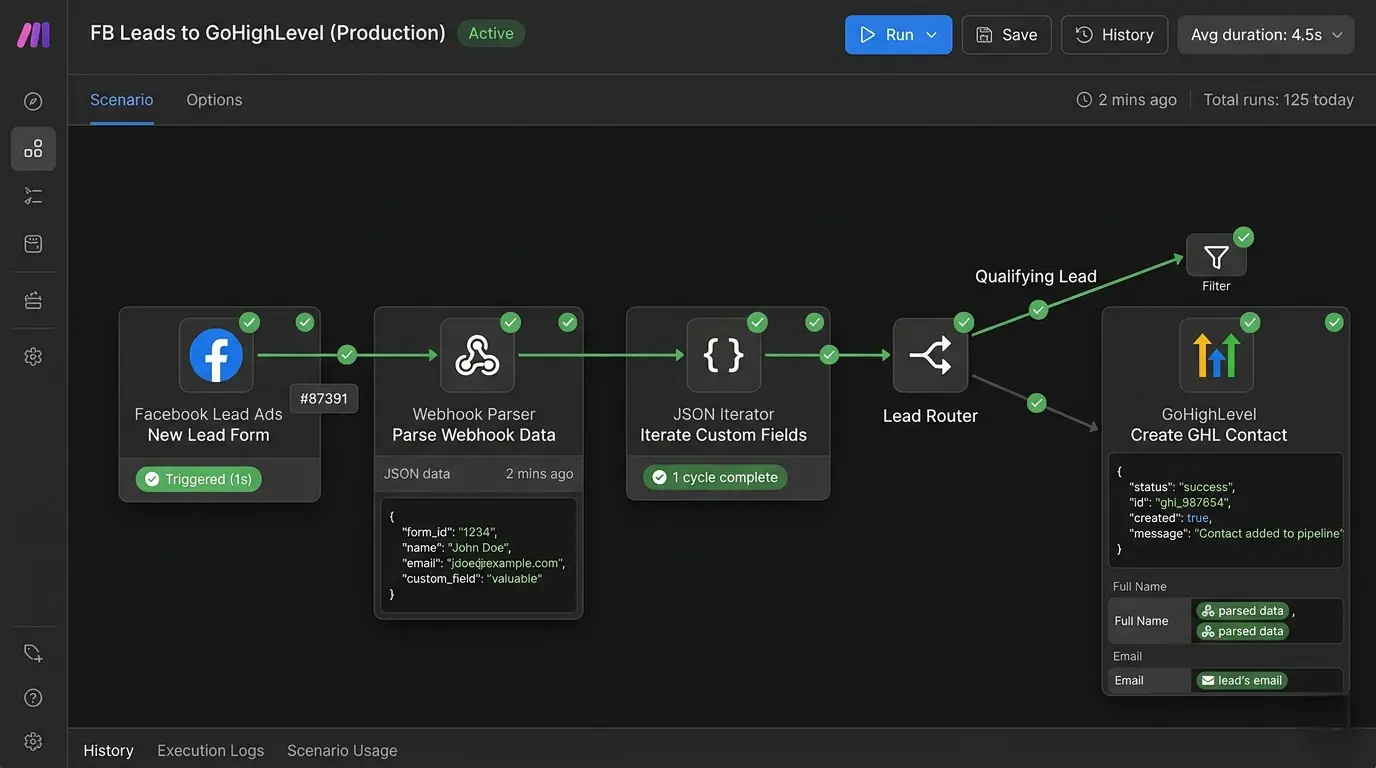This screenshot has width=1376, height=768.
Task: Open the Scenario Usage tab
Action: pyautogui.click(x=342, y=750)
